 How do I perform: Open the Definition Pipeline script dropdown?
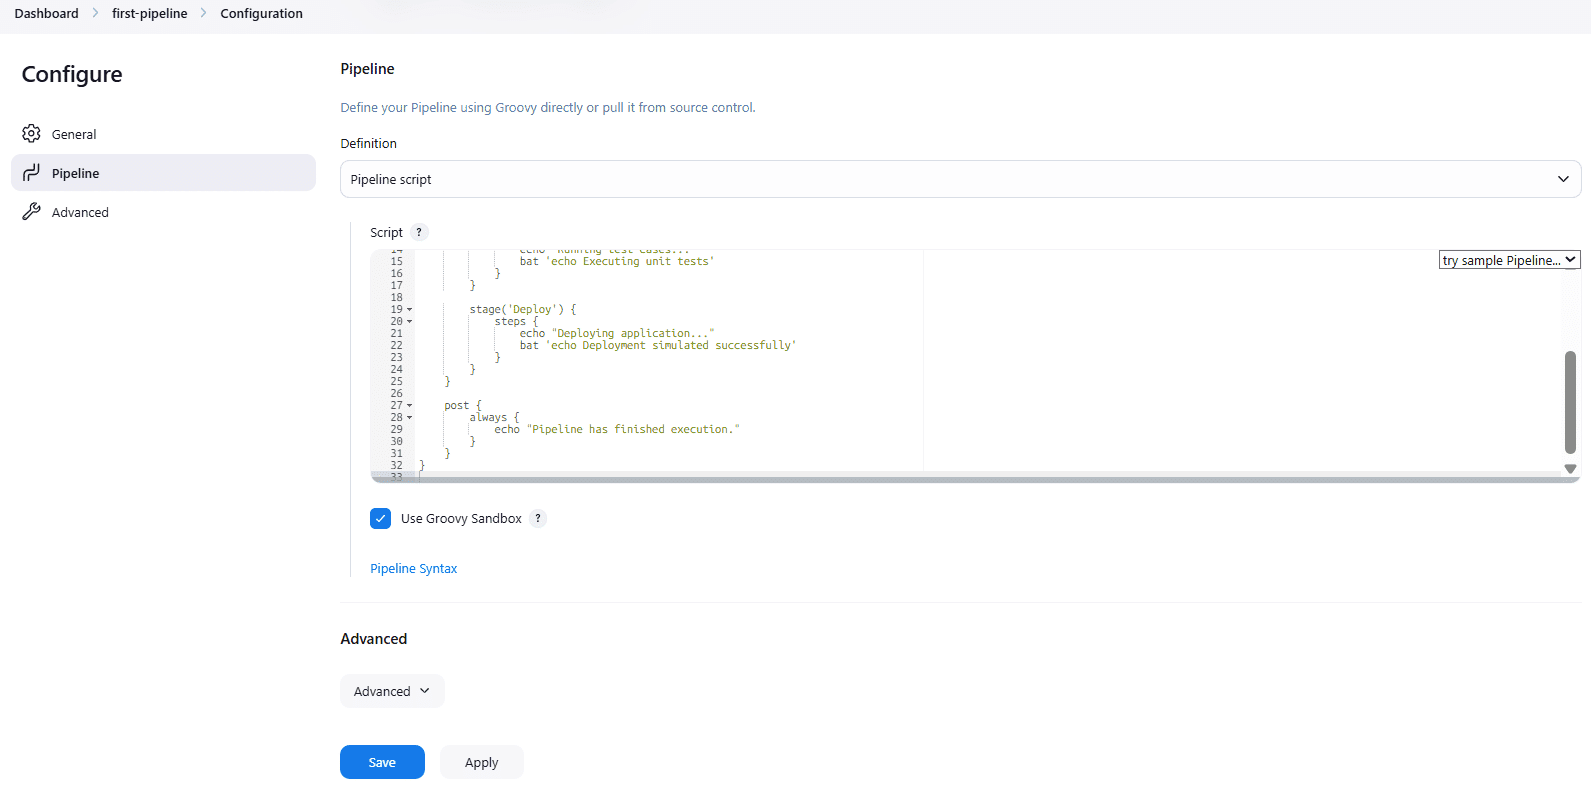click(x=960, y=179)
